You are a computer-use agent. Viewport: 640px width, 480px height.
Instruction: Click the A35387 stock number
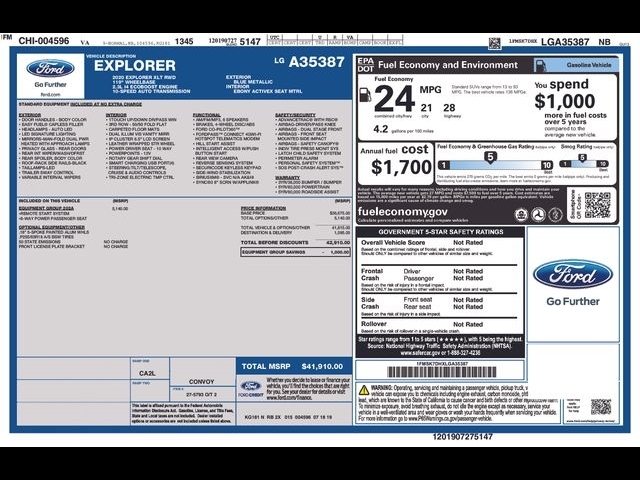point(315,62)
